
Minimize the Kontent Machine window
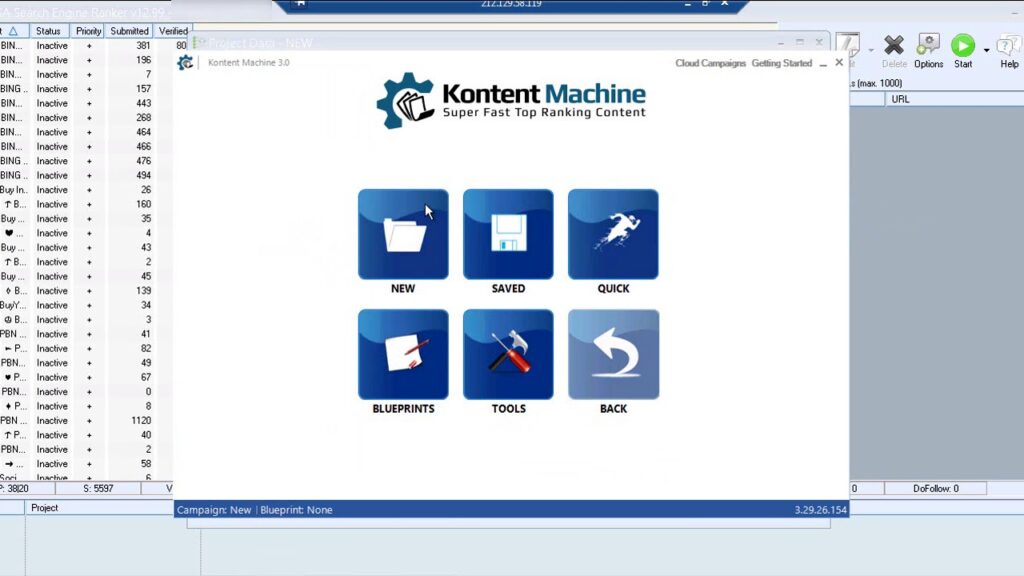[x=823, y=63]
